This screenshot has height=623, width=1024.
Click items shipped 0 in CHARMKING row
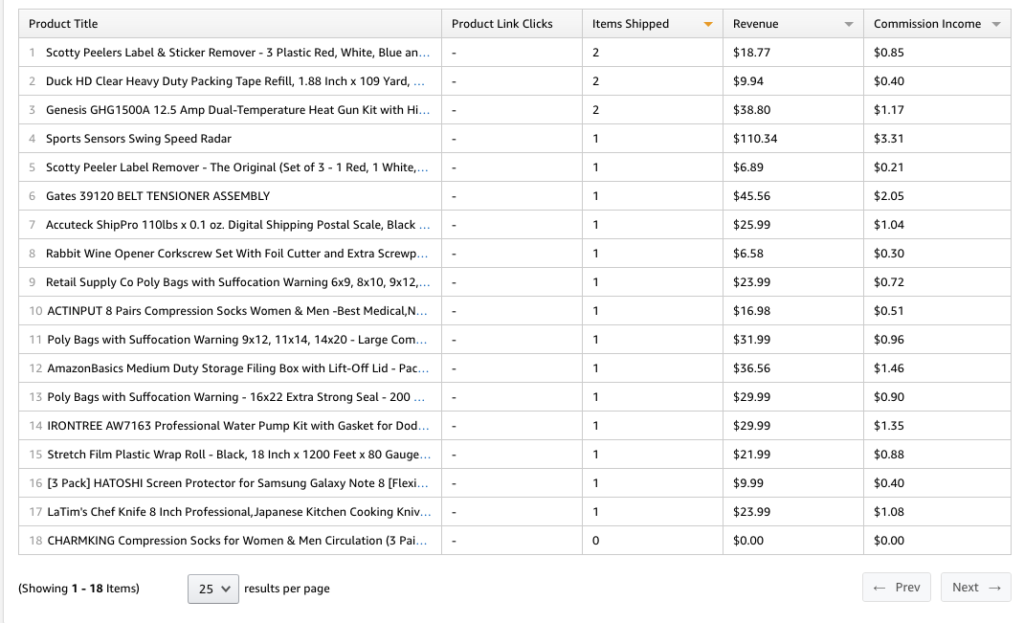click(x=596, y=541)
